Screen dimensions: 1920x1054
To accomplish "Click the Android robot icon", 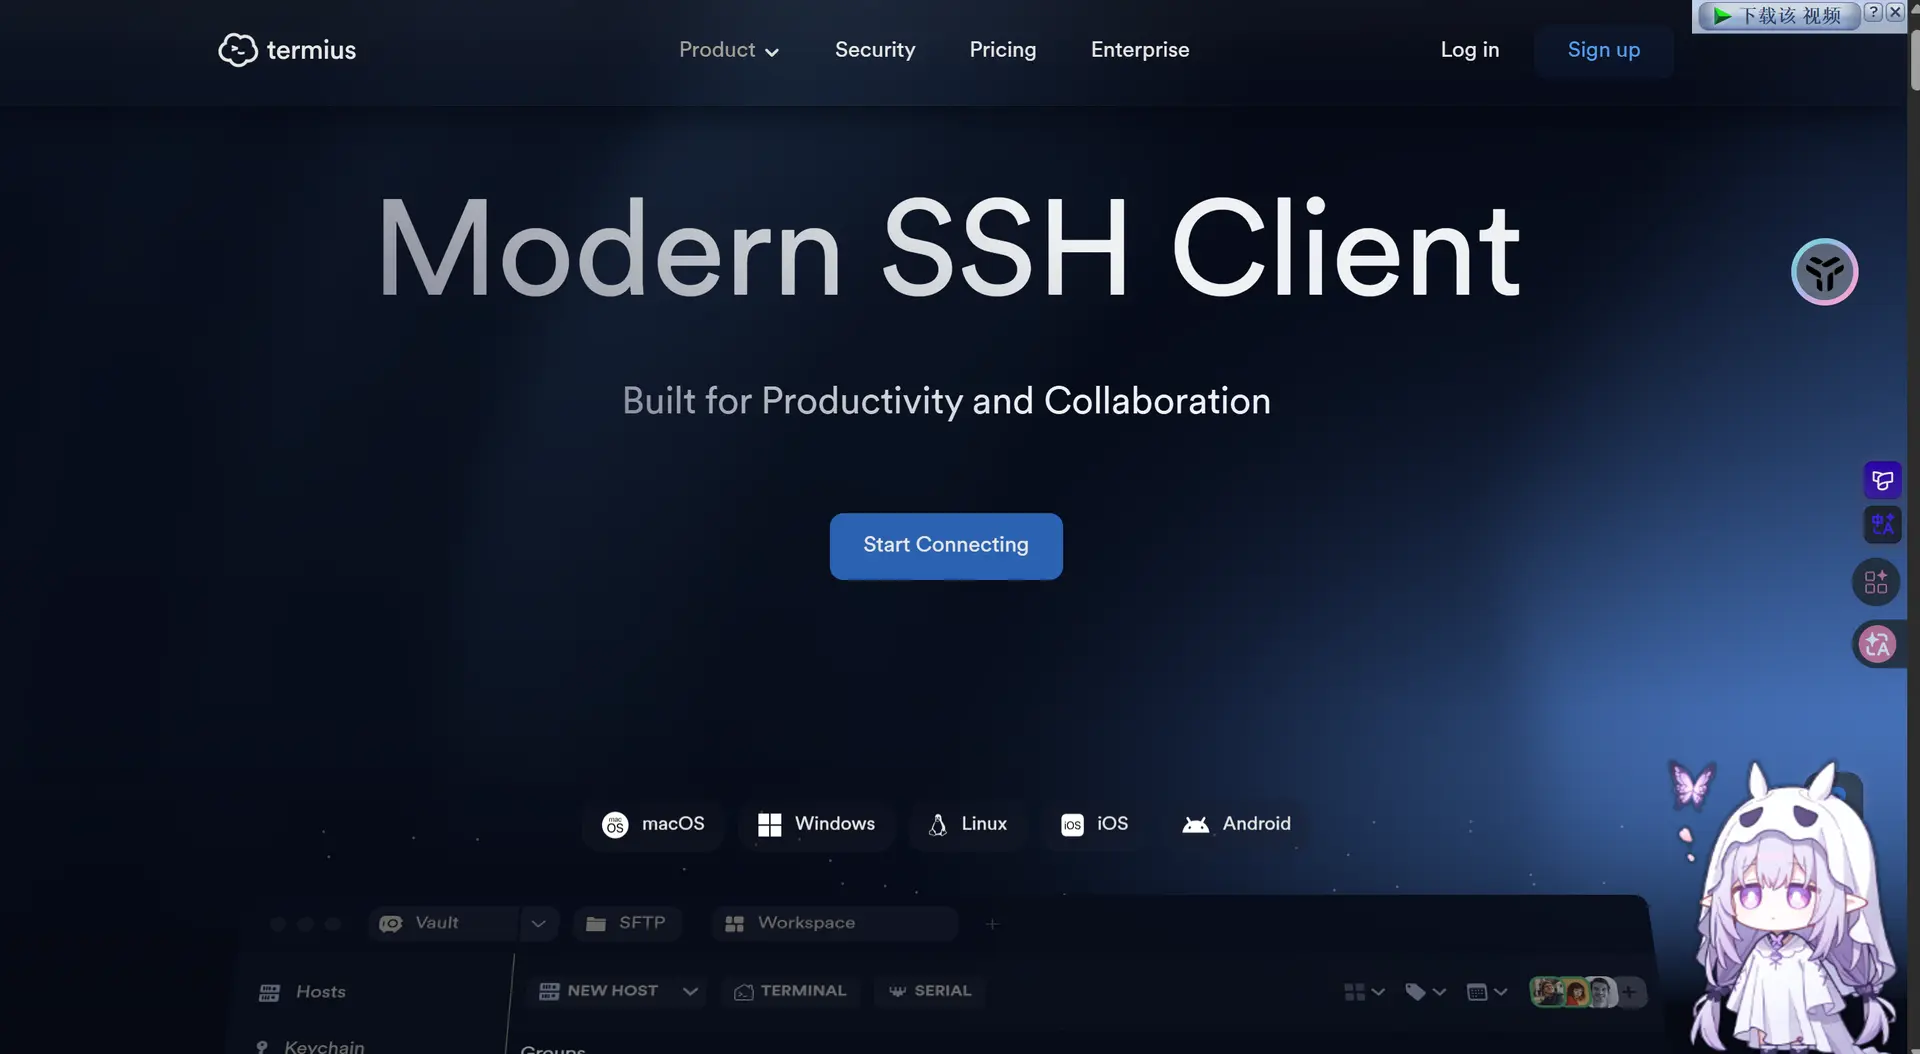I will point(1195,825).
